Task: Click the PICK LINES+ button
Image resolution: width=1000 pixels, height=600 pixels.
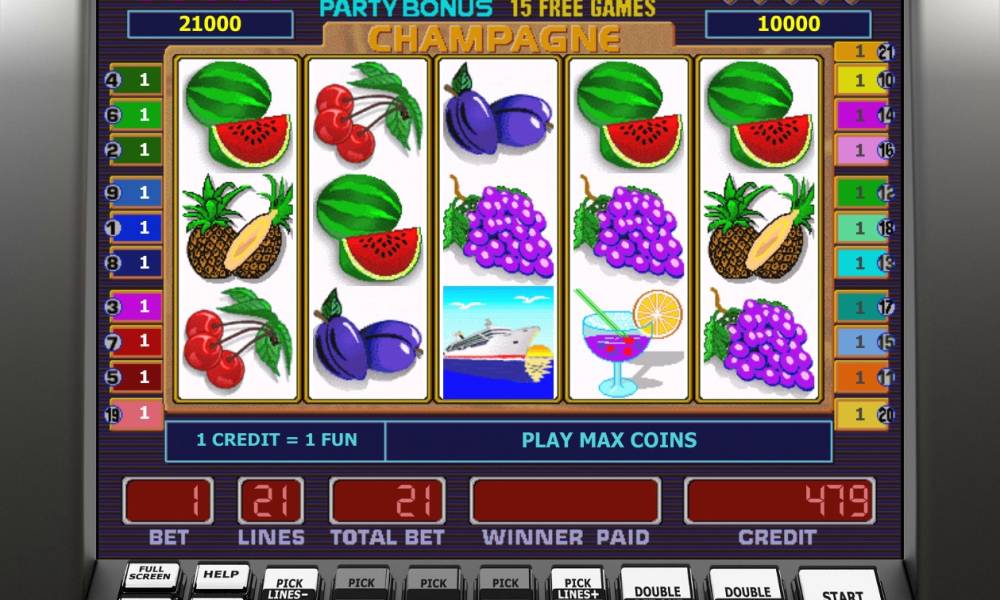Action: pos(578,585)
